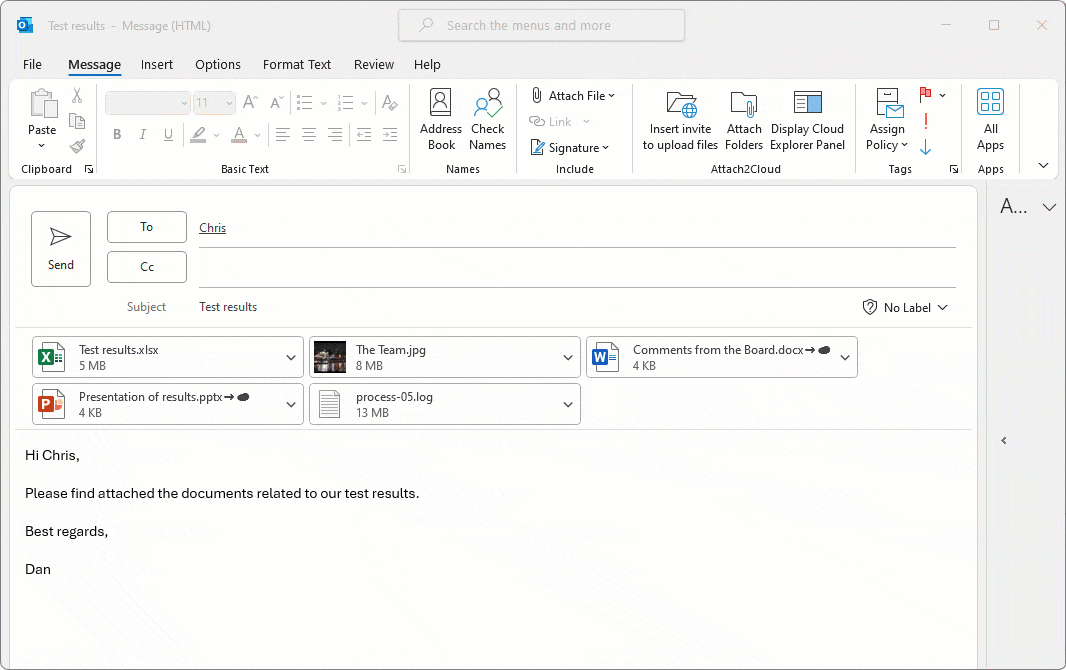
Task: Click the PowerPoint icon of Presentation of results.pptx
Action: point(52,404)
